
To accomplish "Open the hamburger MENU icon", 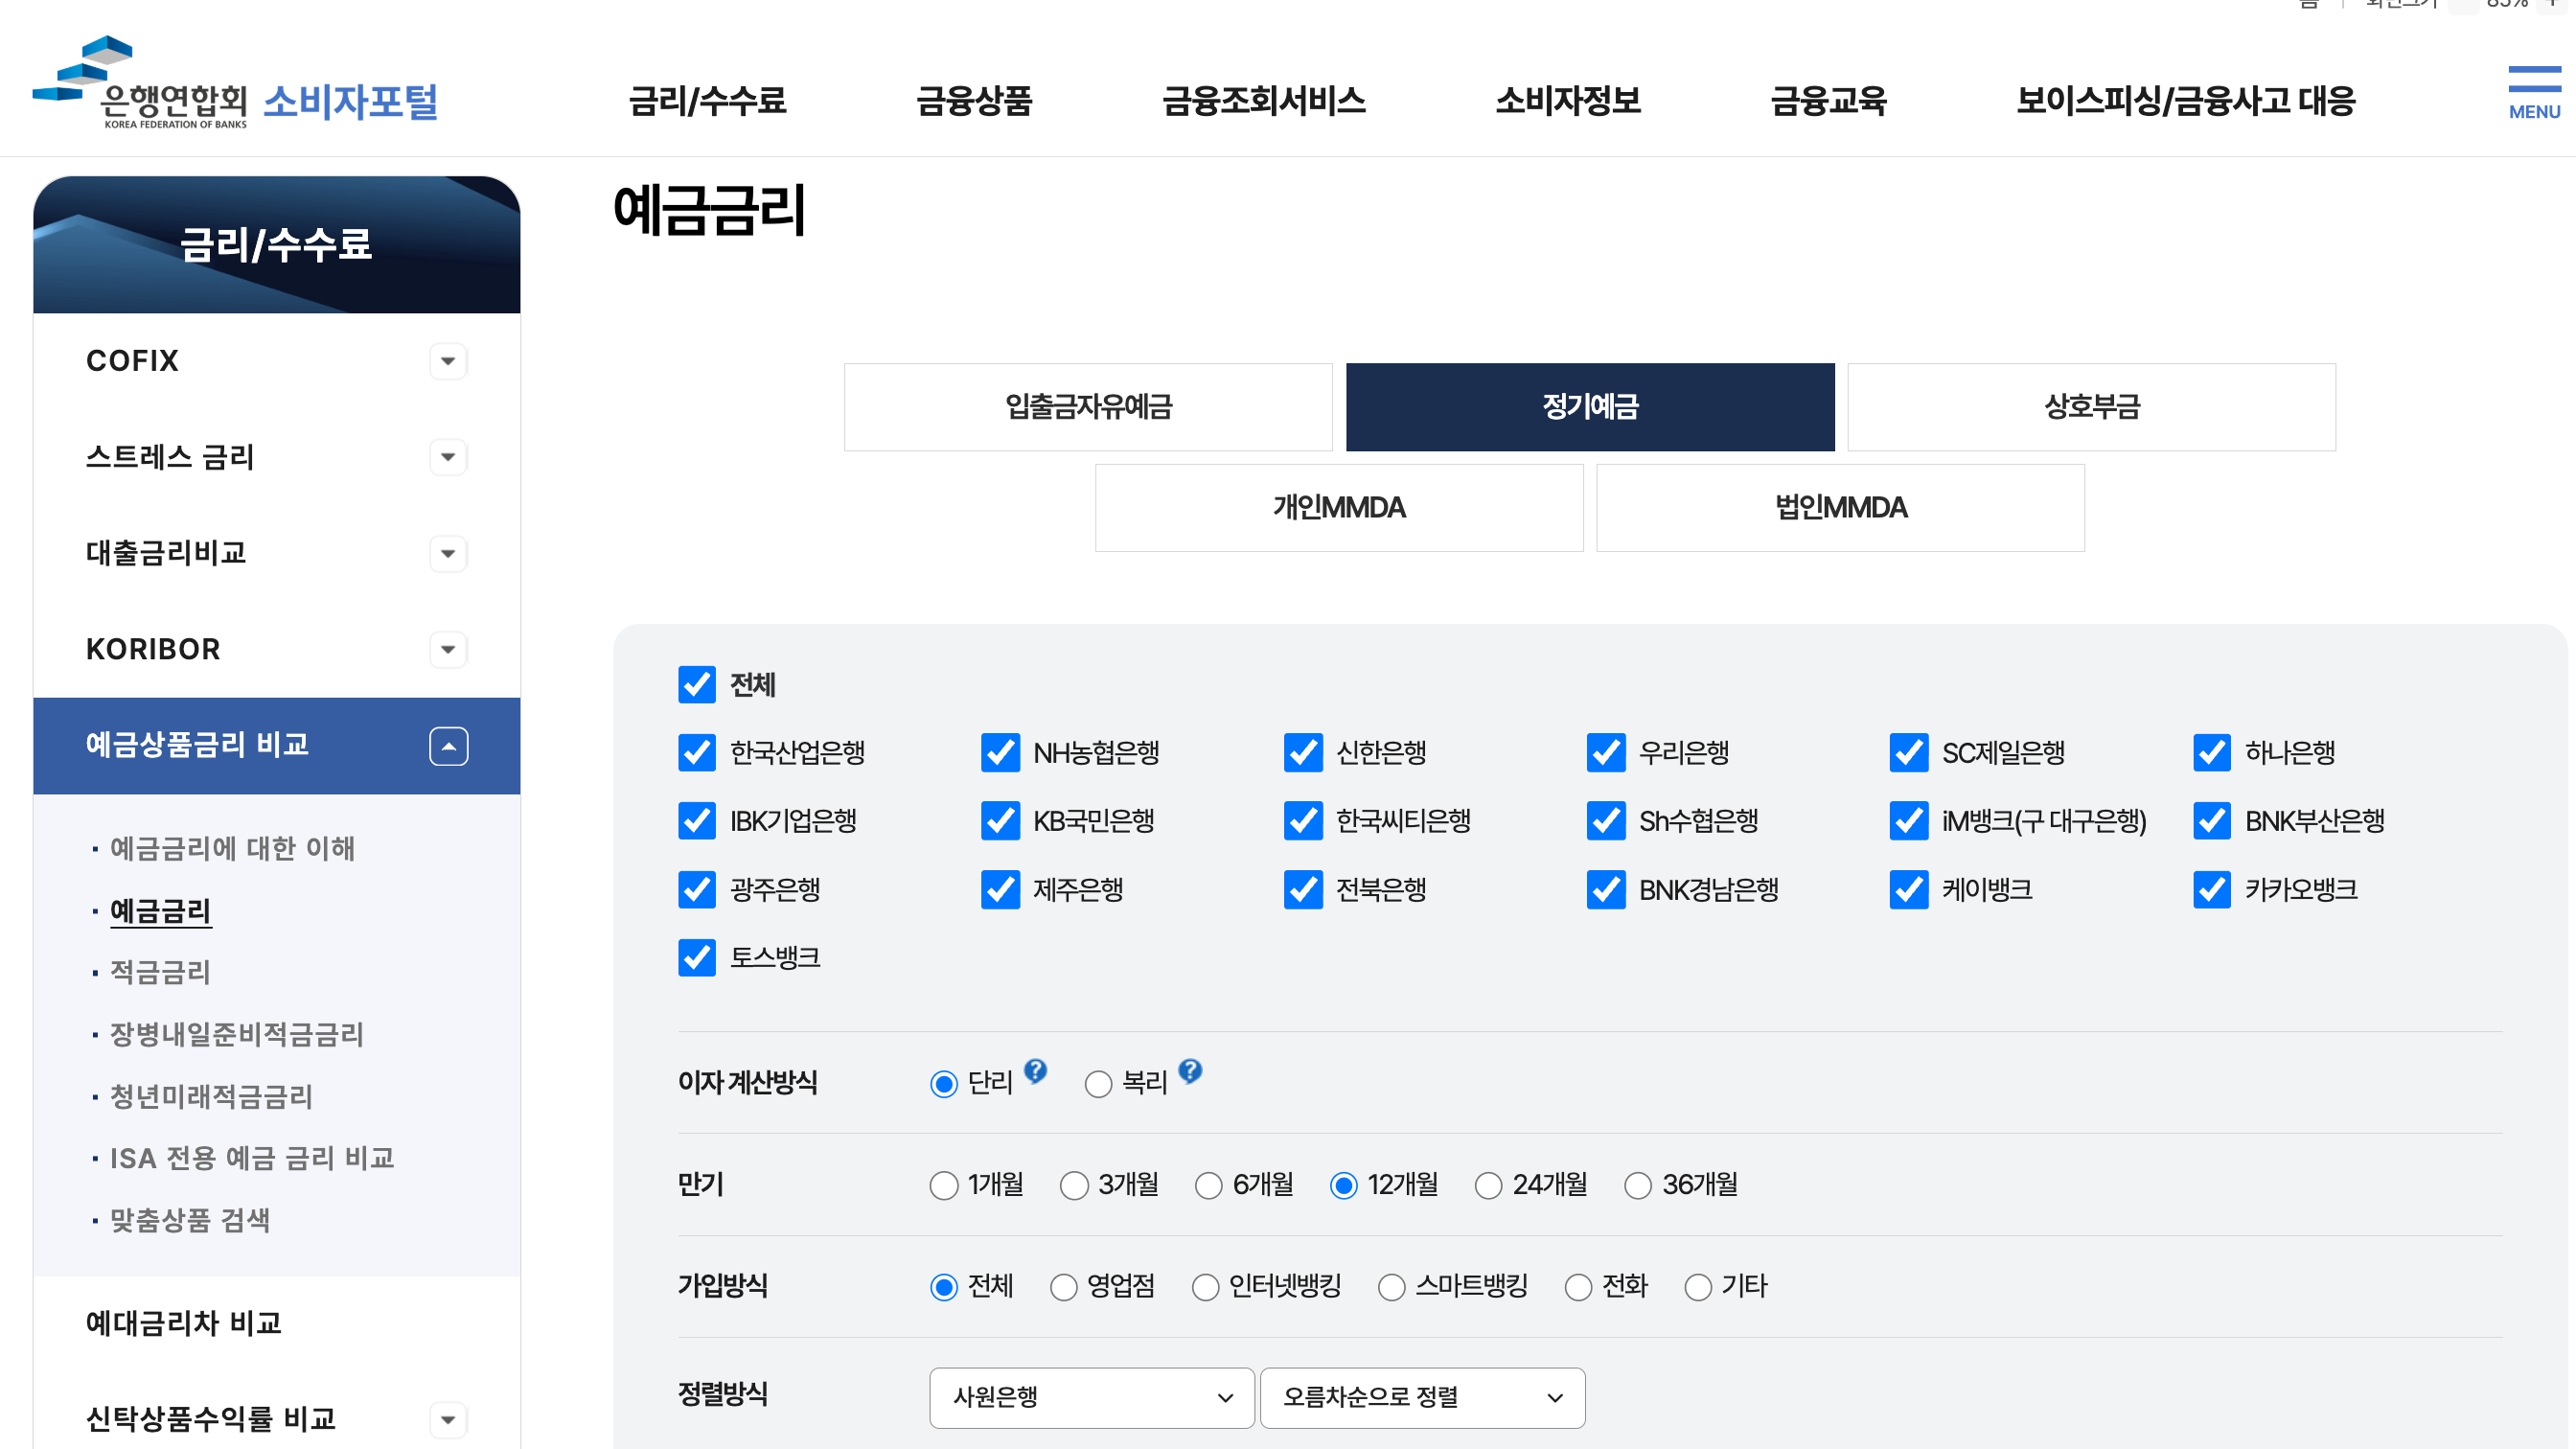I will pos(2533,93).
